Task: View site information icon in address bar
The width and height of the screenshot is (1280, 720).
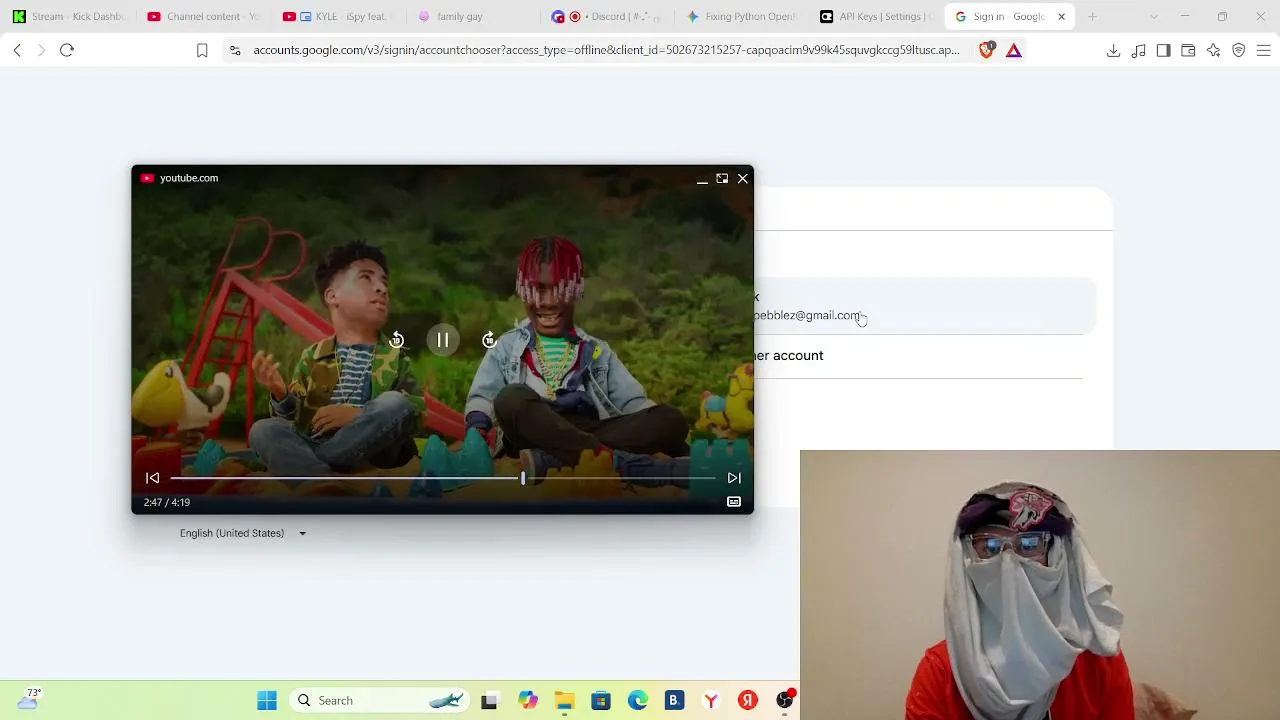Action: pos(235,50)
